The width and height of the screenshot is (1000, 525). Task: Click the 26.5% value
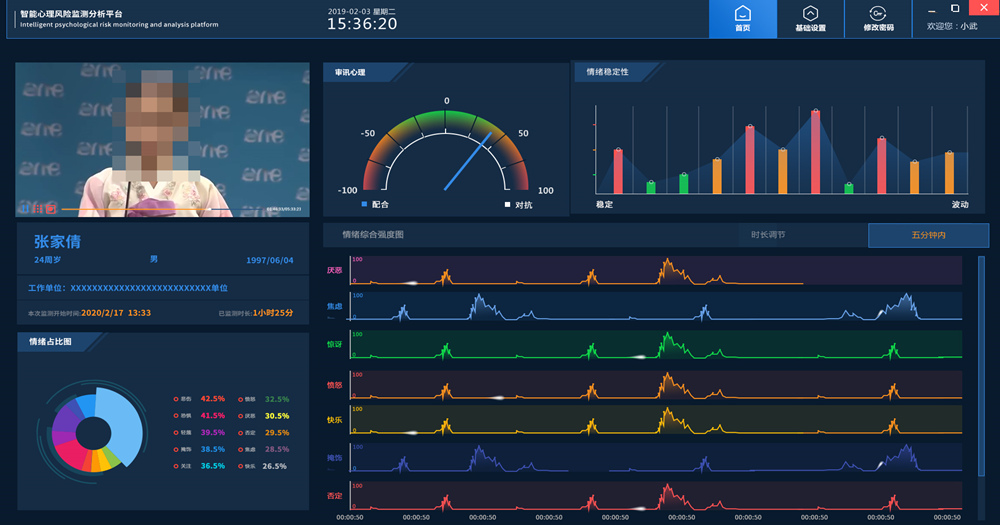pos(274,466)
